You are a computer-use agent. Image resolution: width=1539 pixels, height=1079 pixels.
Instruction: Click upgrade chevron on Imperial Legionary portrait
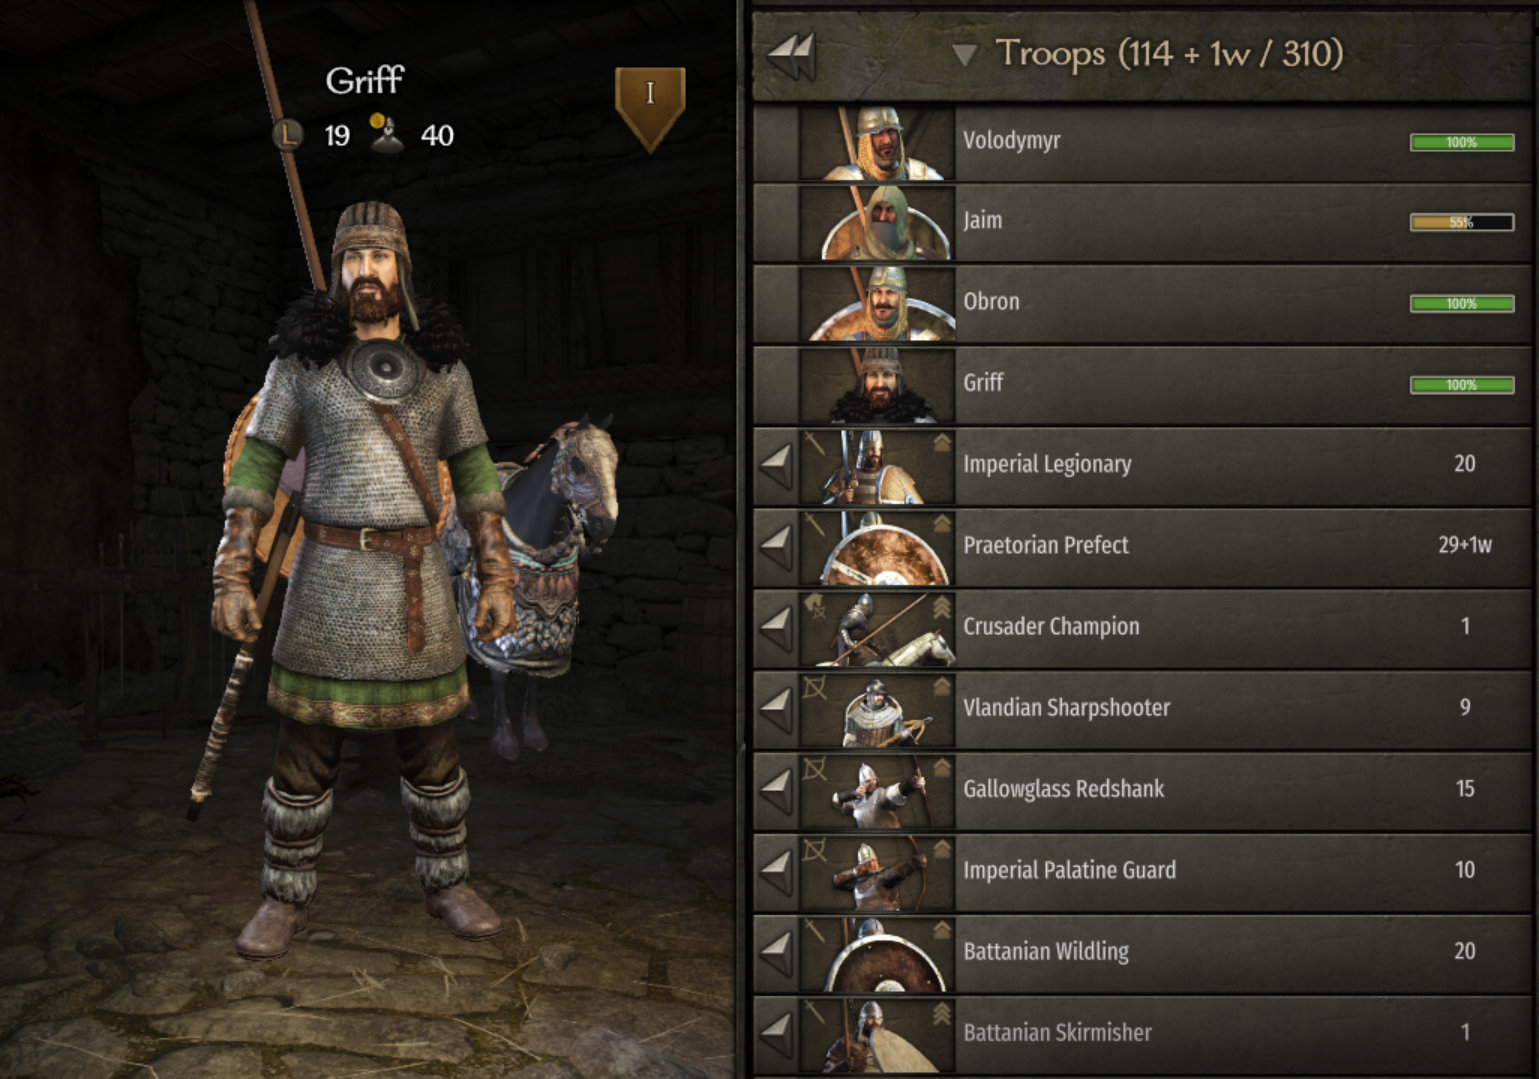[x=942, y=443]
